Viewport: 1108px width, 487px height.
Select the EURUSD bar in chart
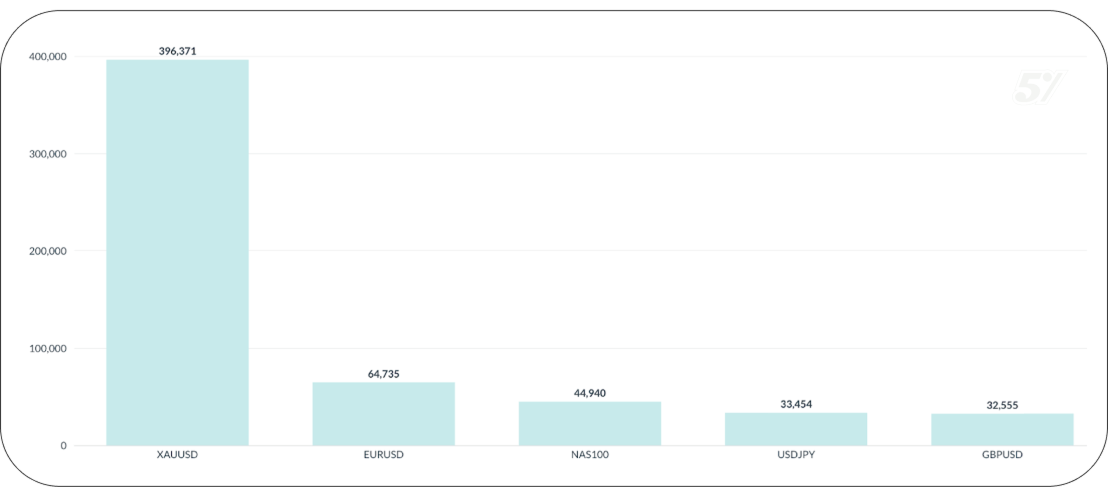383,414
